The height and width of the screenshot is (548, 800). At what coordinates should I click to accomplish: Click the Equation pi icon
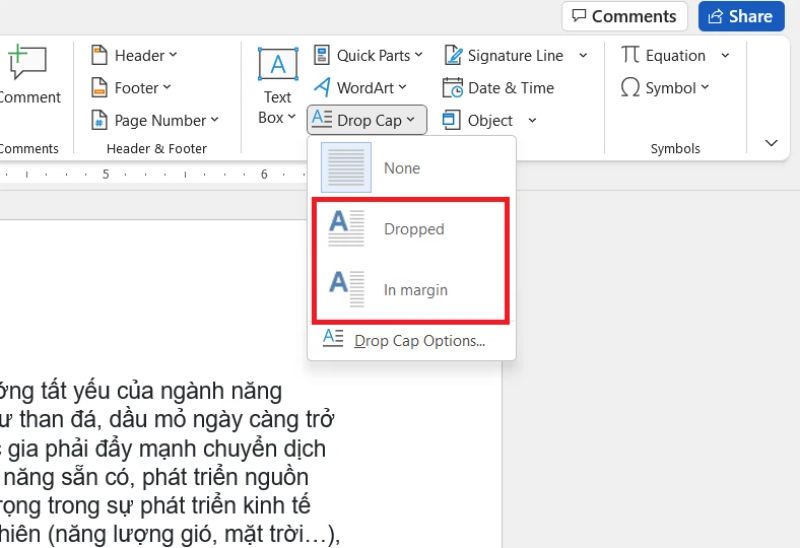click(630, 55)
